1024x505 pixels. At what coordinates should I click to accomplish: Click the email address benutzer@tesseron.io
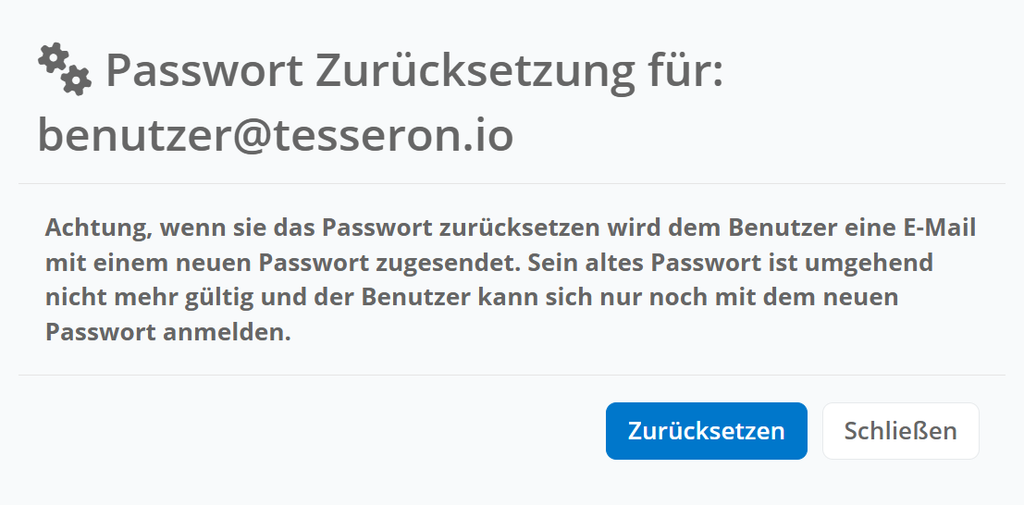tap(276, 135)
